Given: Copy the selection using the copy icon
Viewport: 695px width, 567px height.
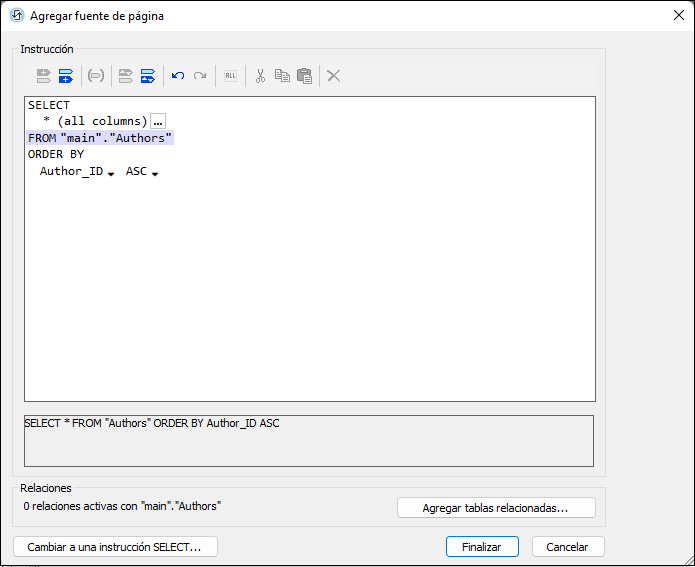Looking at the screenshot, I should (x=282, y=76).
